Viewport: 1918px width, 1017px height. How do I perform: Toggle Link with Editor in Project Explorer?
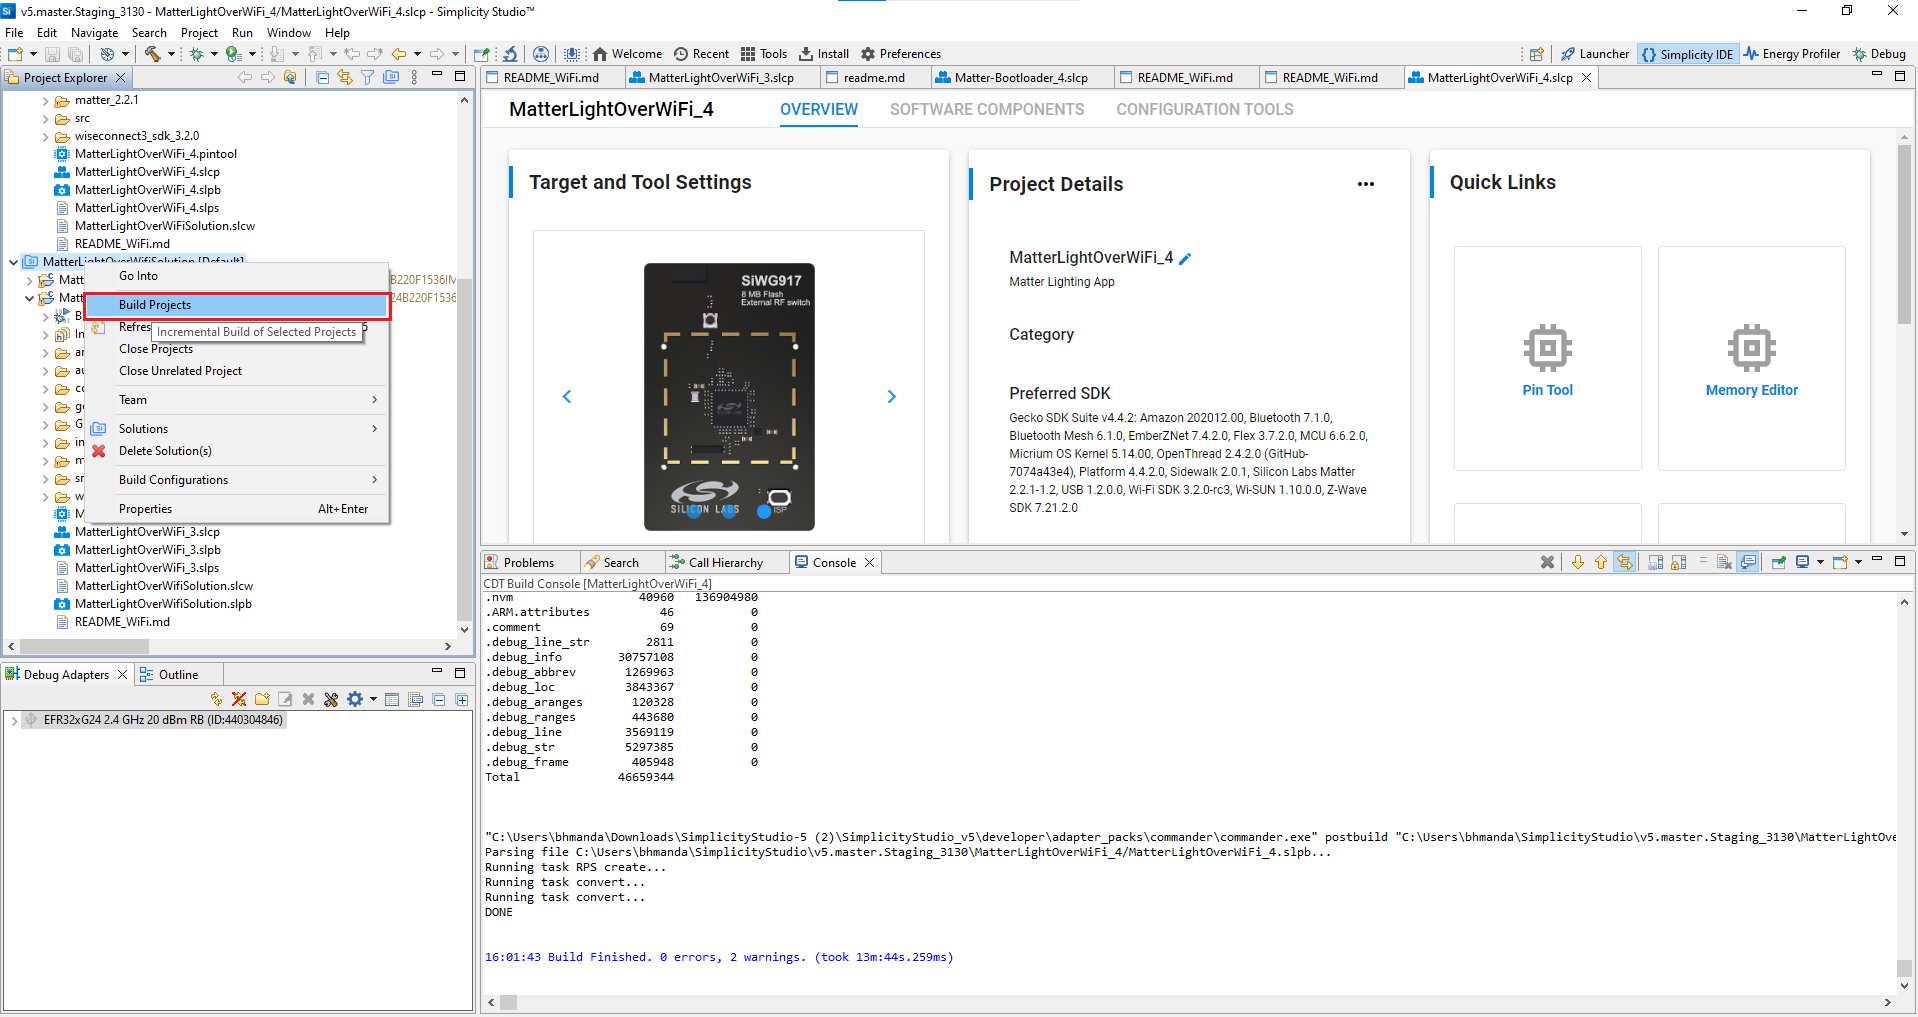click(x=345, y=78)
